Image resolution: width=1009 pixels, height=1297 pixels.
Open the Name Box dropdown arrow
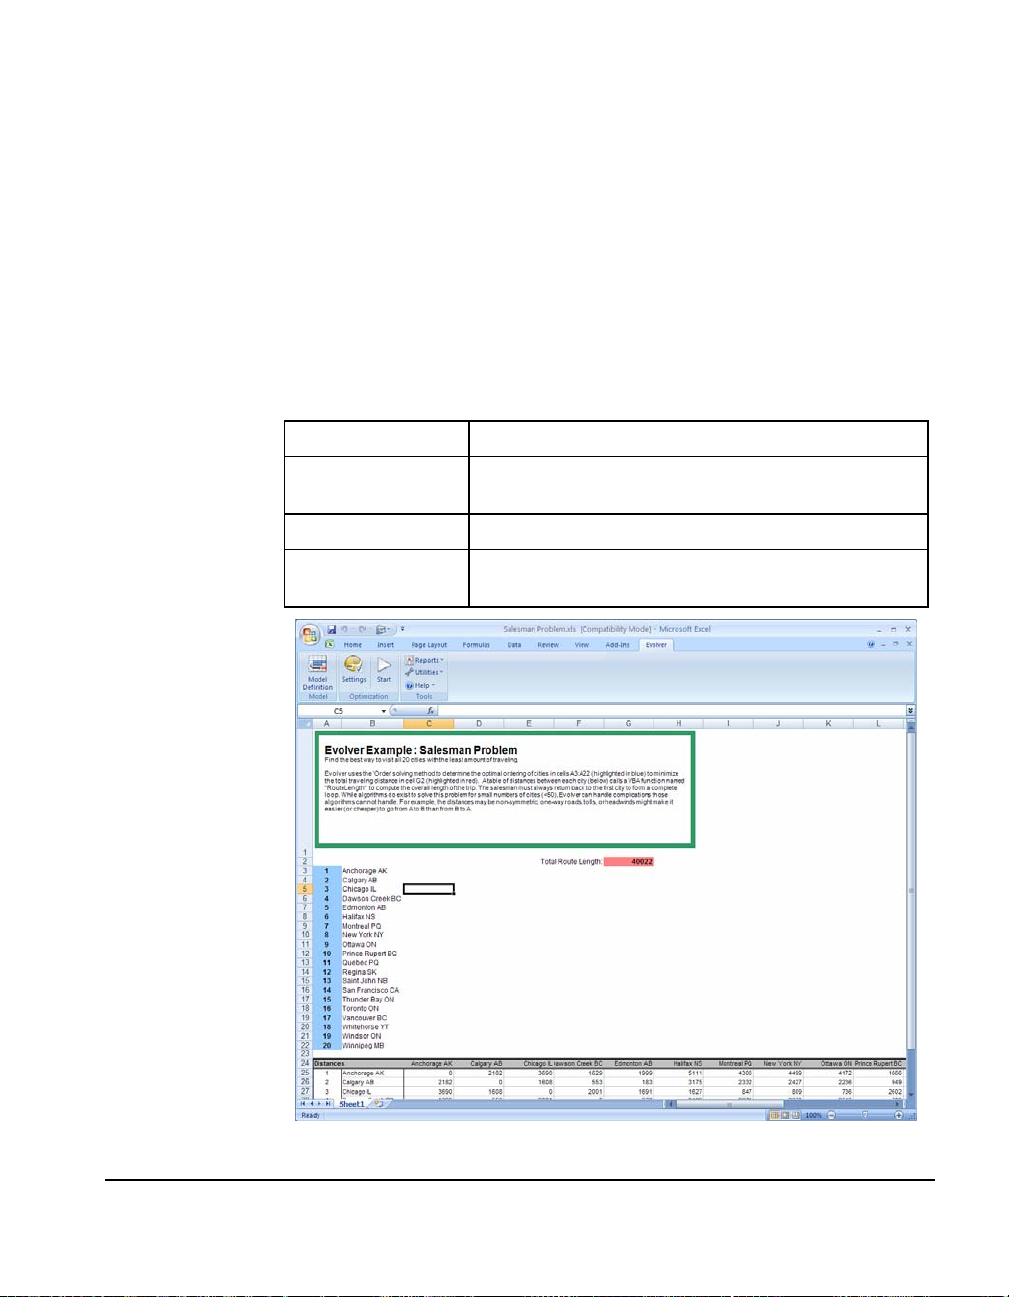click(x=383, y=711)
